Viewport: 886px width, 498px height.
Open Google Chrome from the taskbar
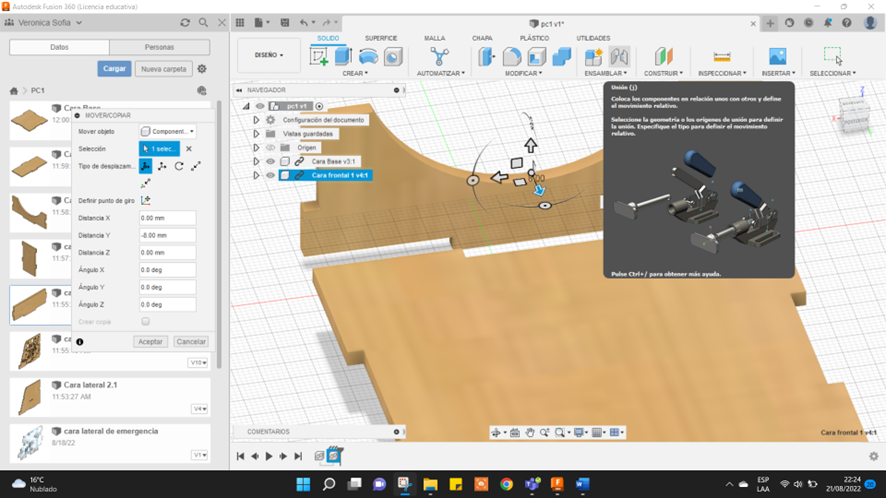506,484
